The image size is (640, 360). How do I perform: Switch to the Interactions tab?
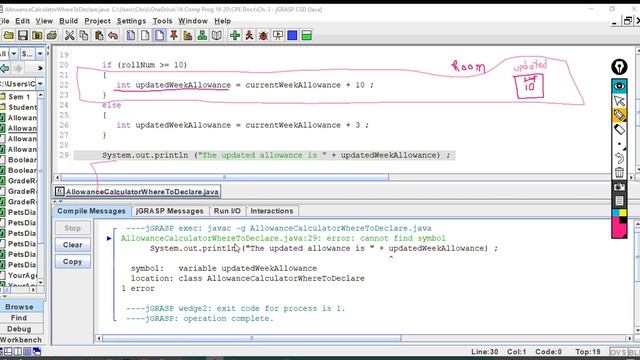272,211
